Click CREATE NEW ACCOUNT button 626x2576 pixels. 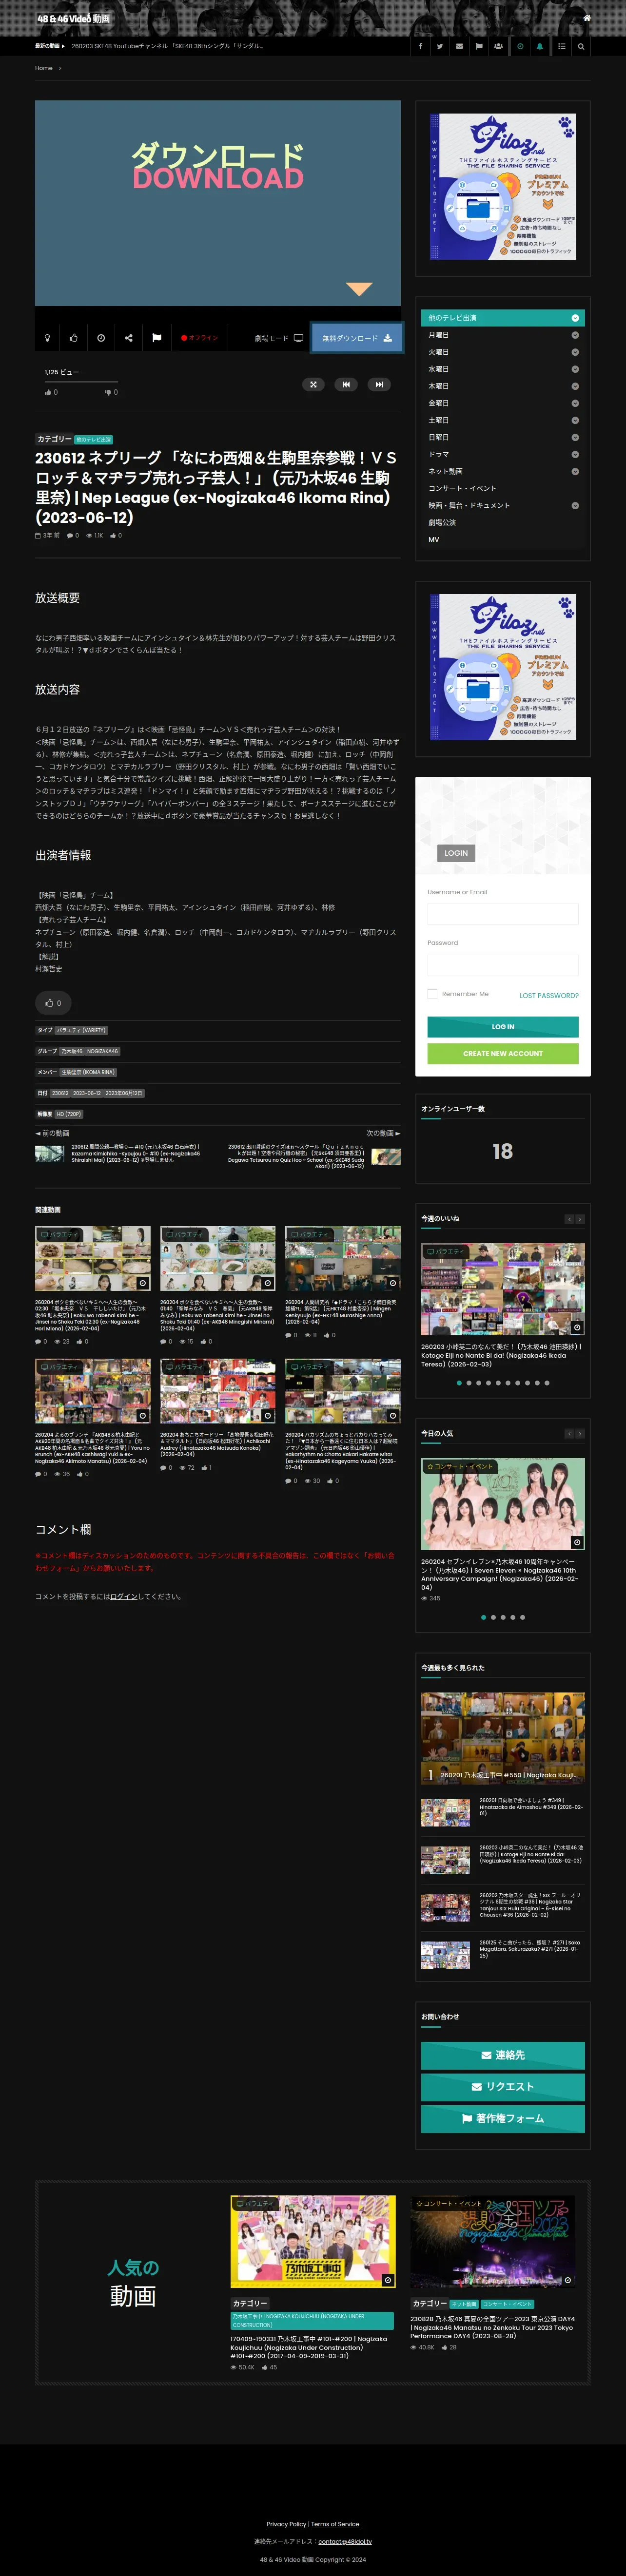pos(503,1054)
